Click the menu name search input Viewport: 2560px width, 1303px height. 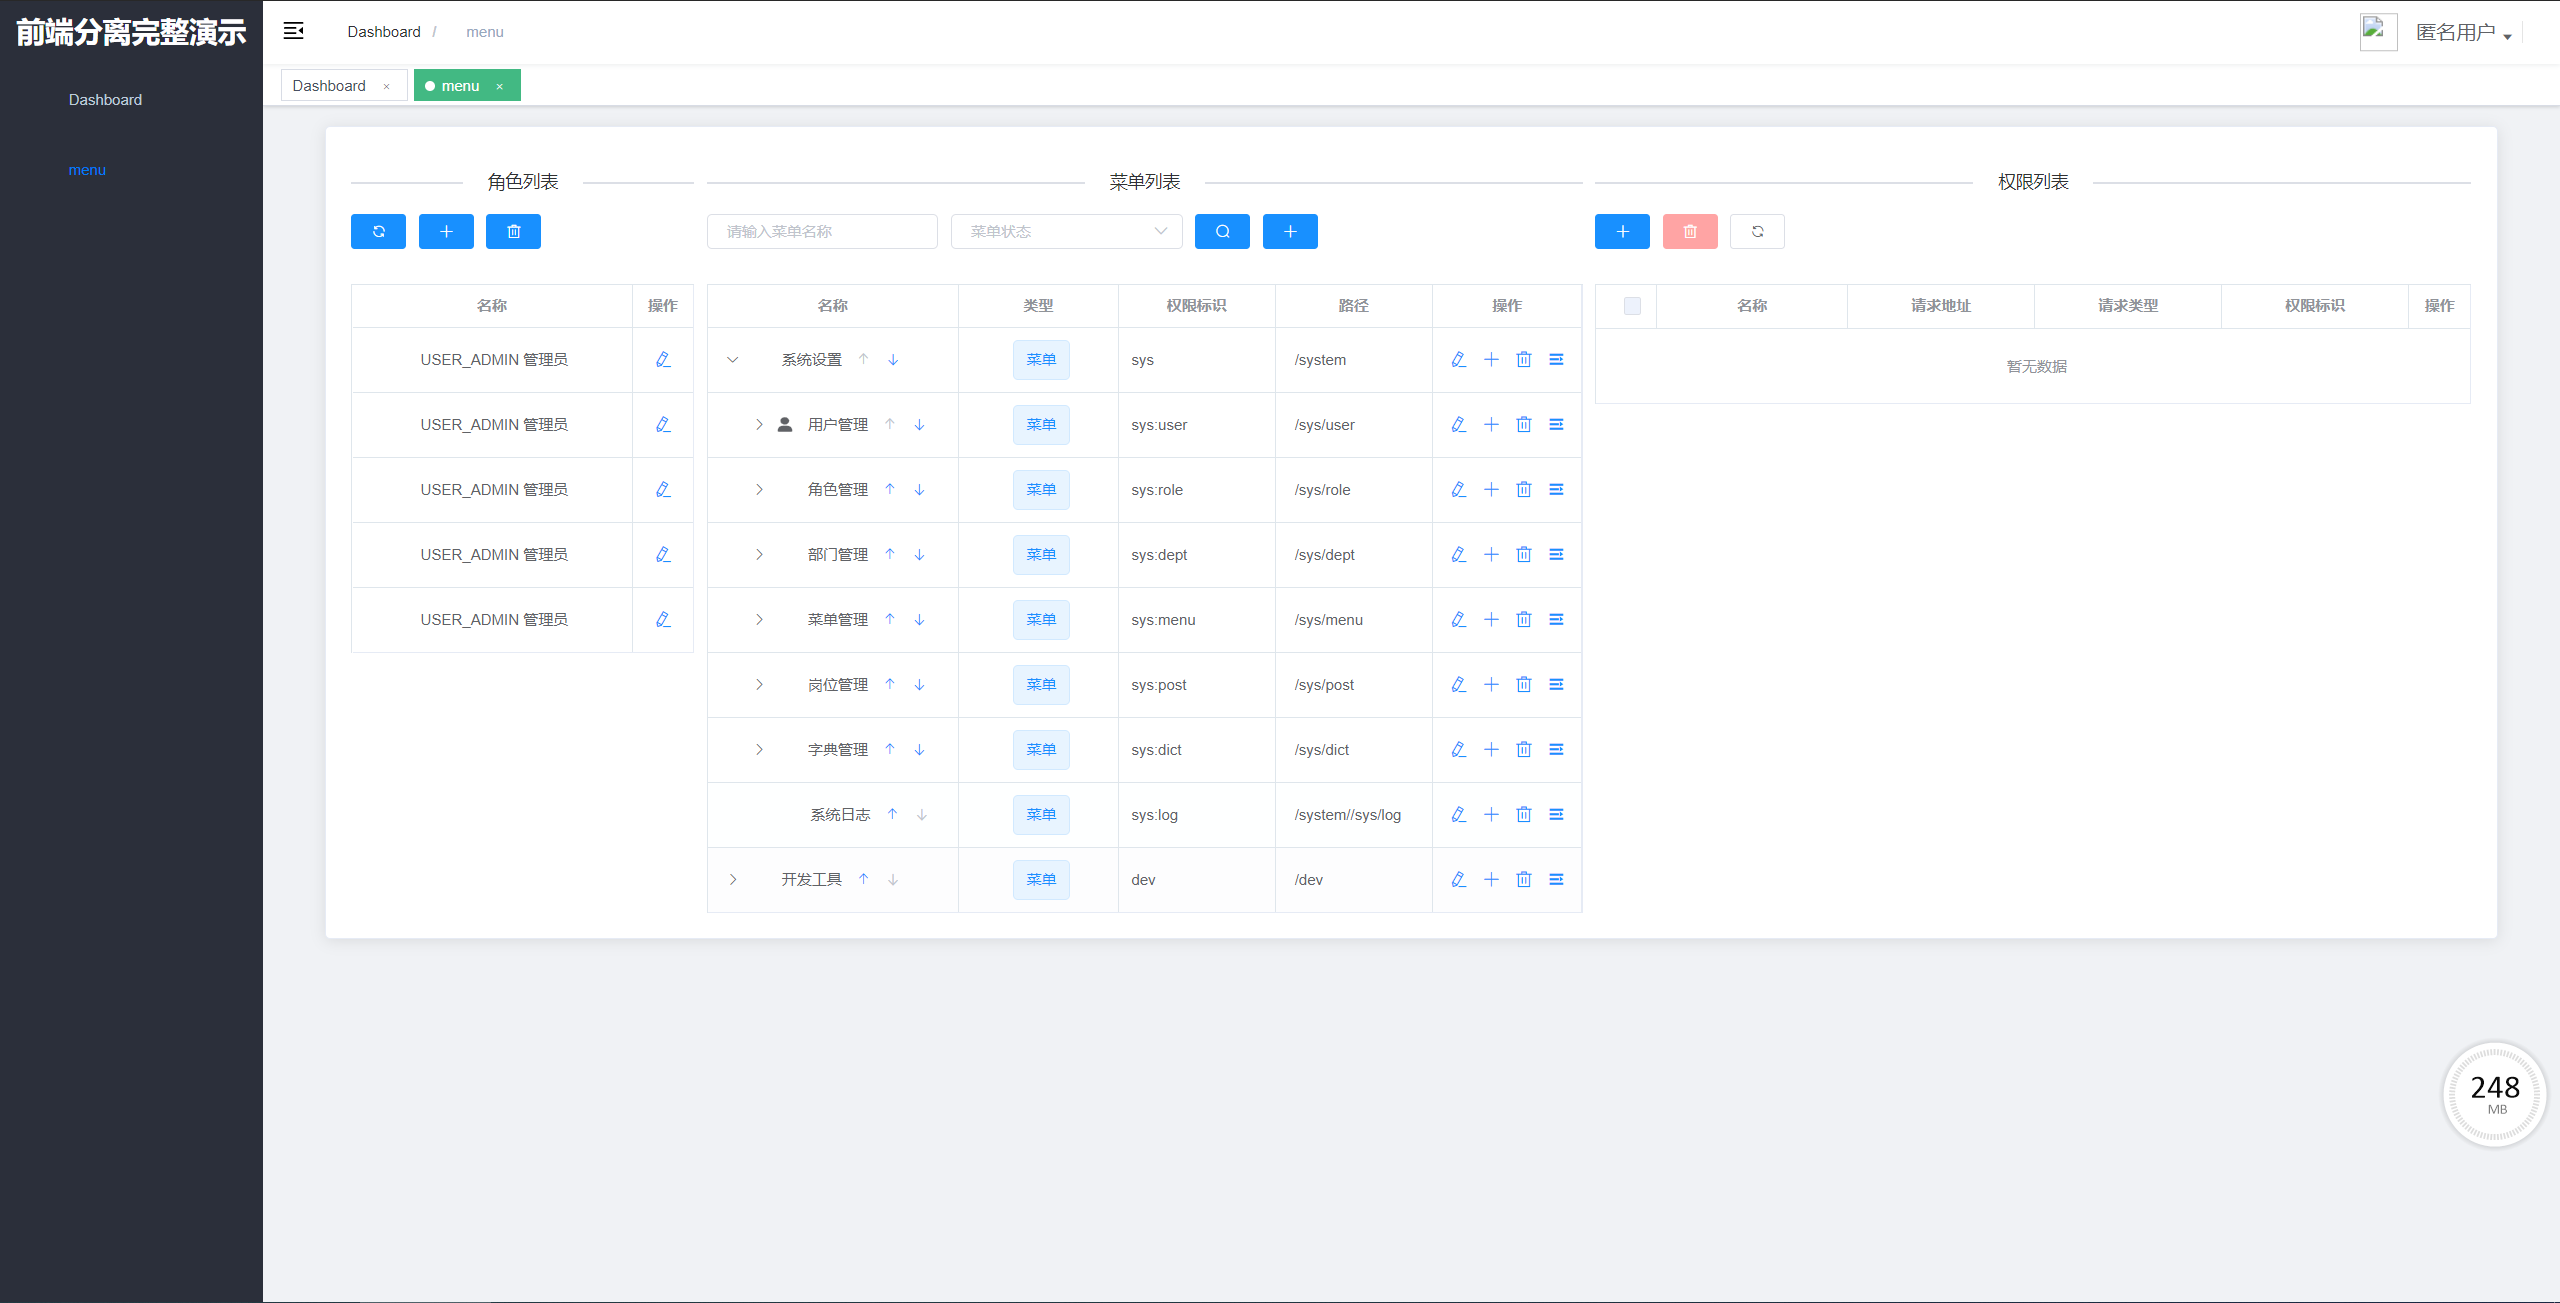coord(821,231)
